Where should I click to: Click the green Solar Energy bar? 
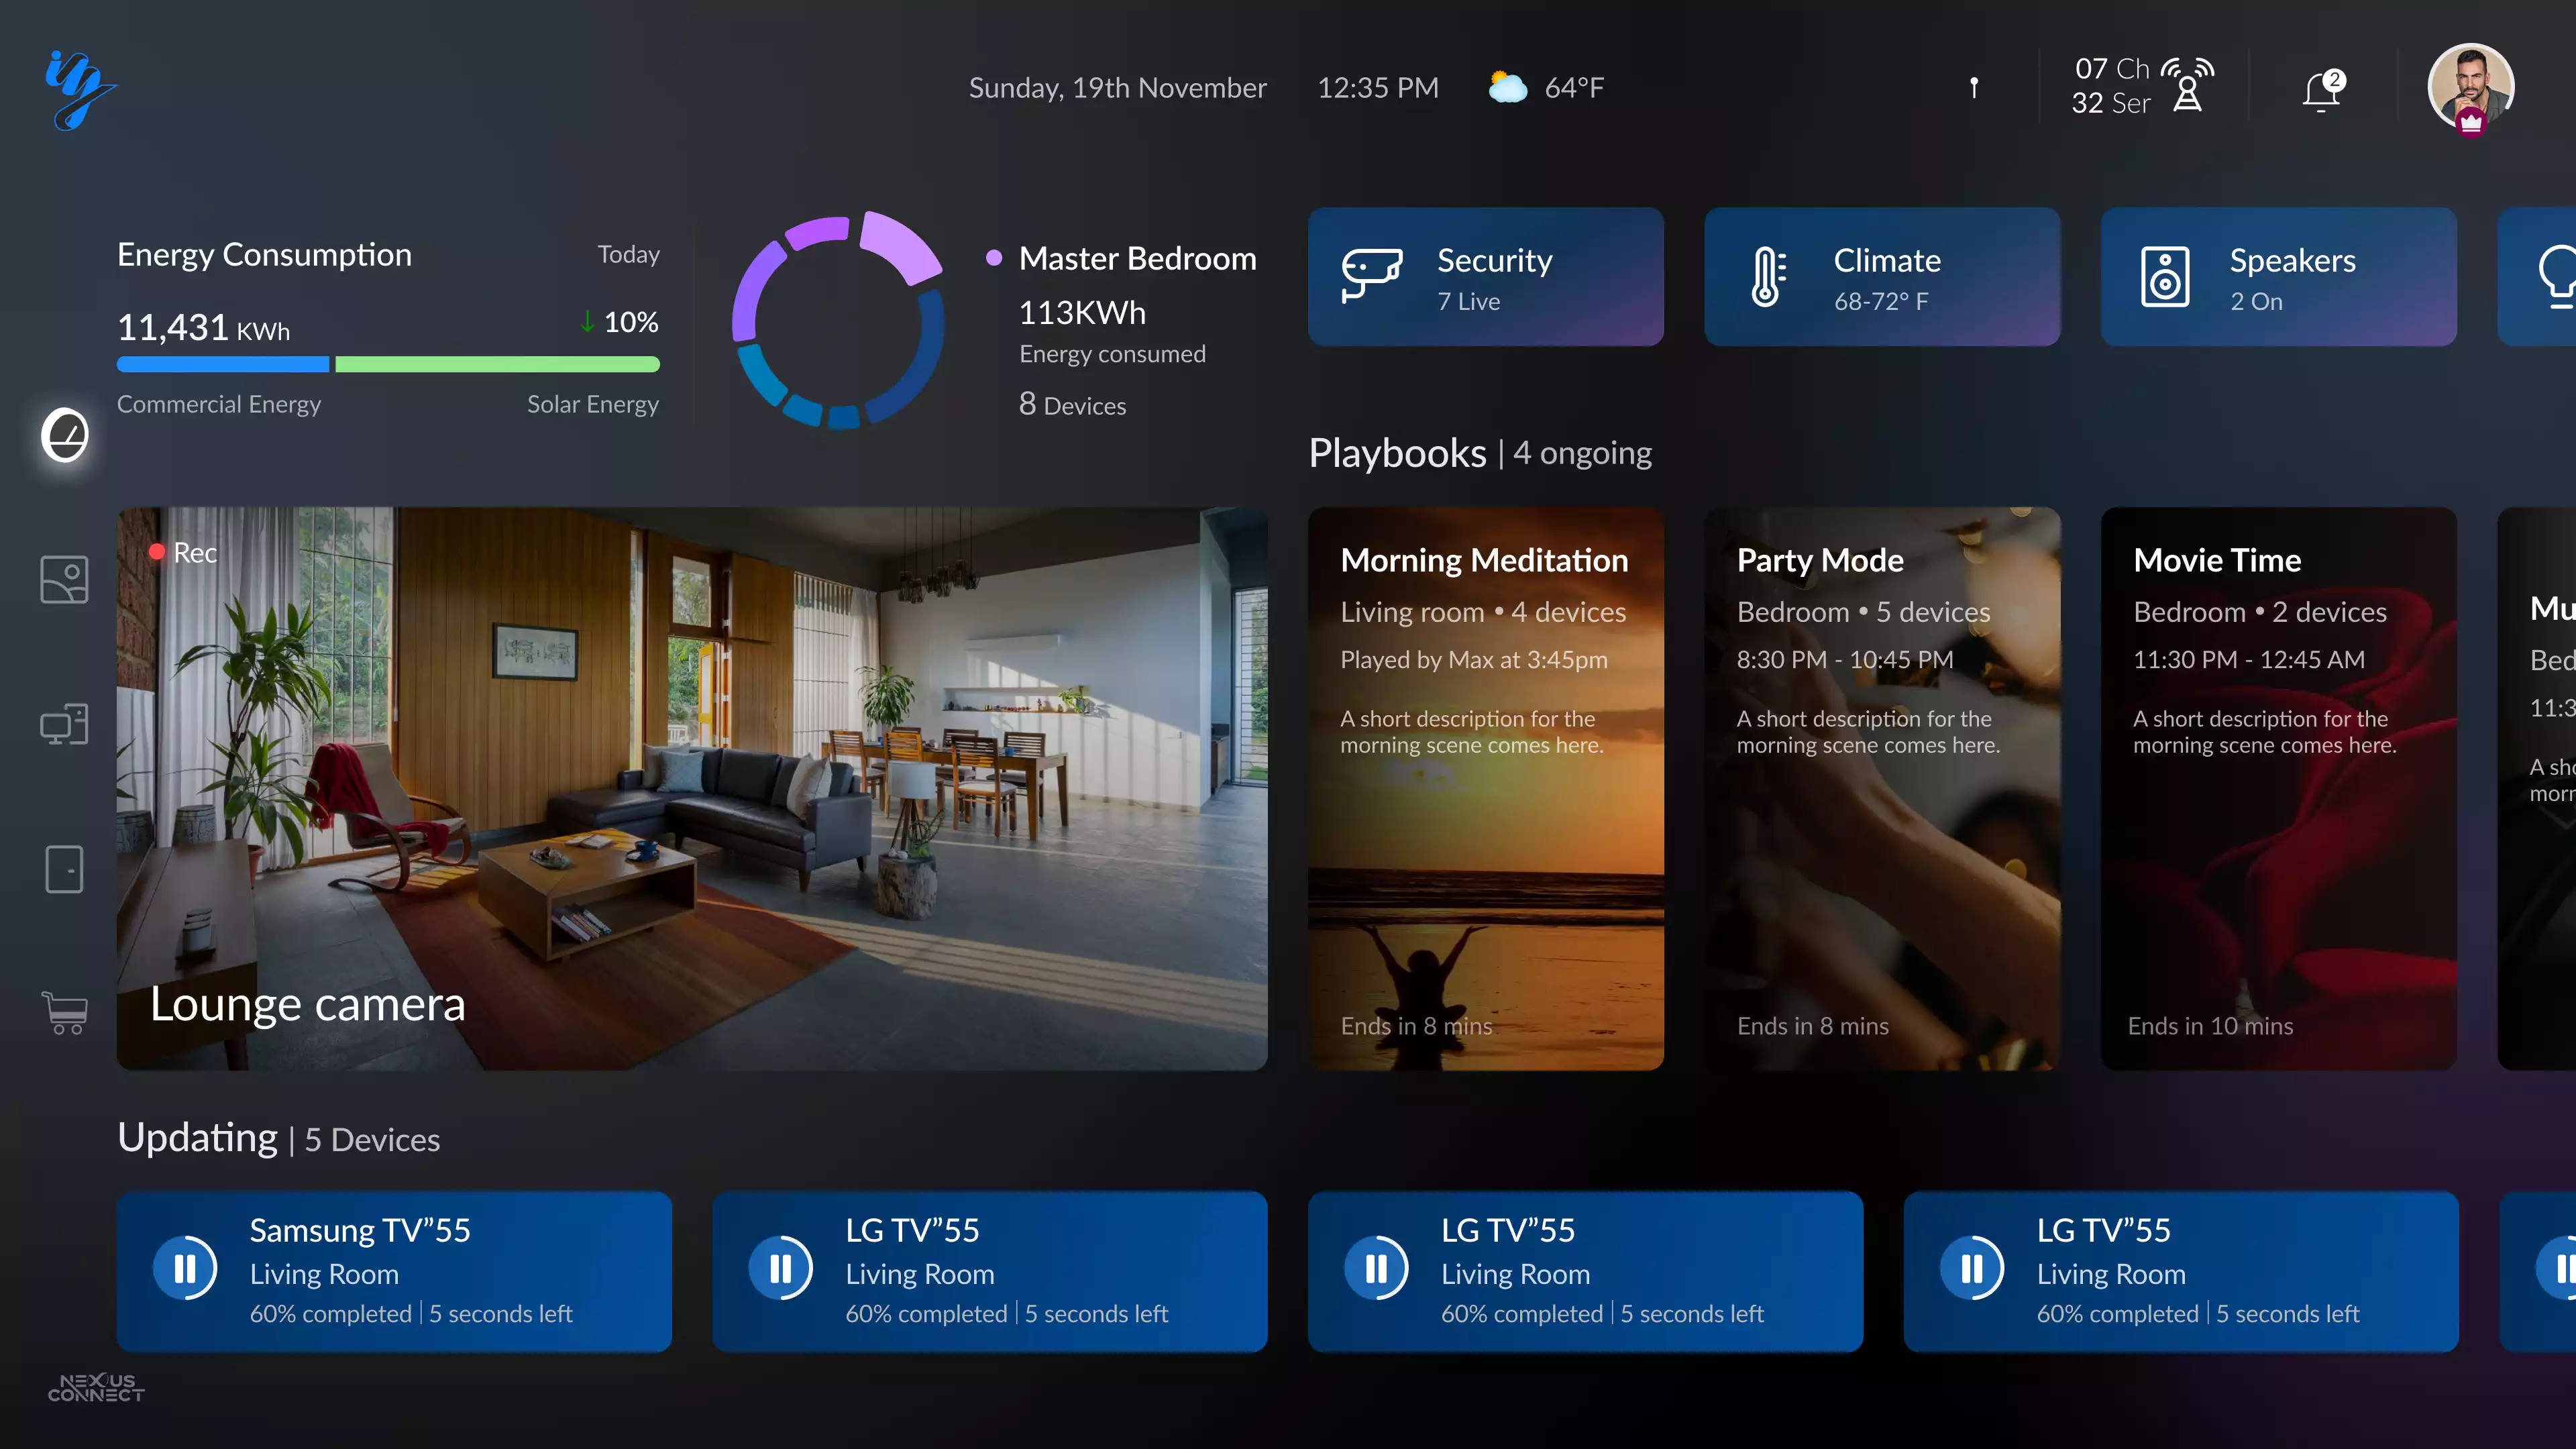(497, 364)
